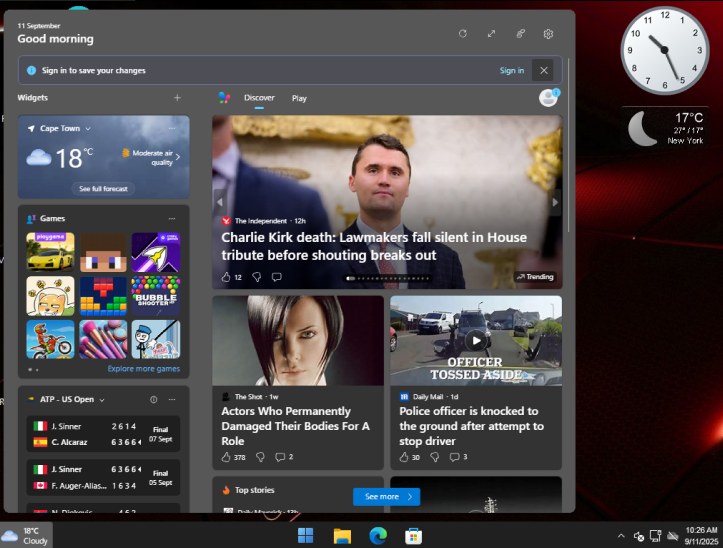Go to previous headline in carousel
Image resolution: width=723 pixels, height=548 pixels.
[220, 202]
